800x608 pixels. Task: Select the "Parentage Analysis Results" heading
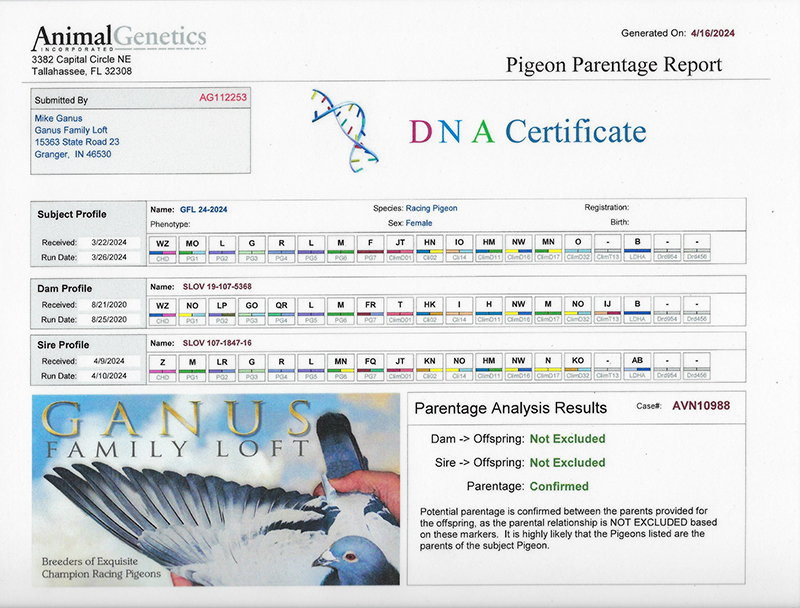pyautogui.click(x=511, y=408)
